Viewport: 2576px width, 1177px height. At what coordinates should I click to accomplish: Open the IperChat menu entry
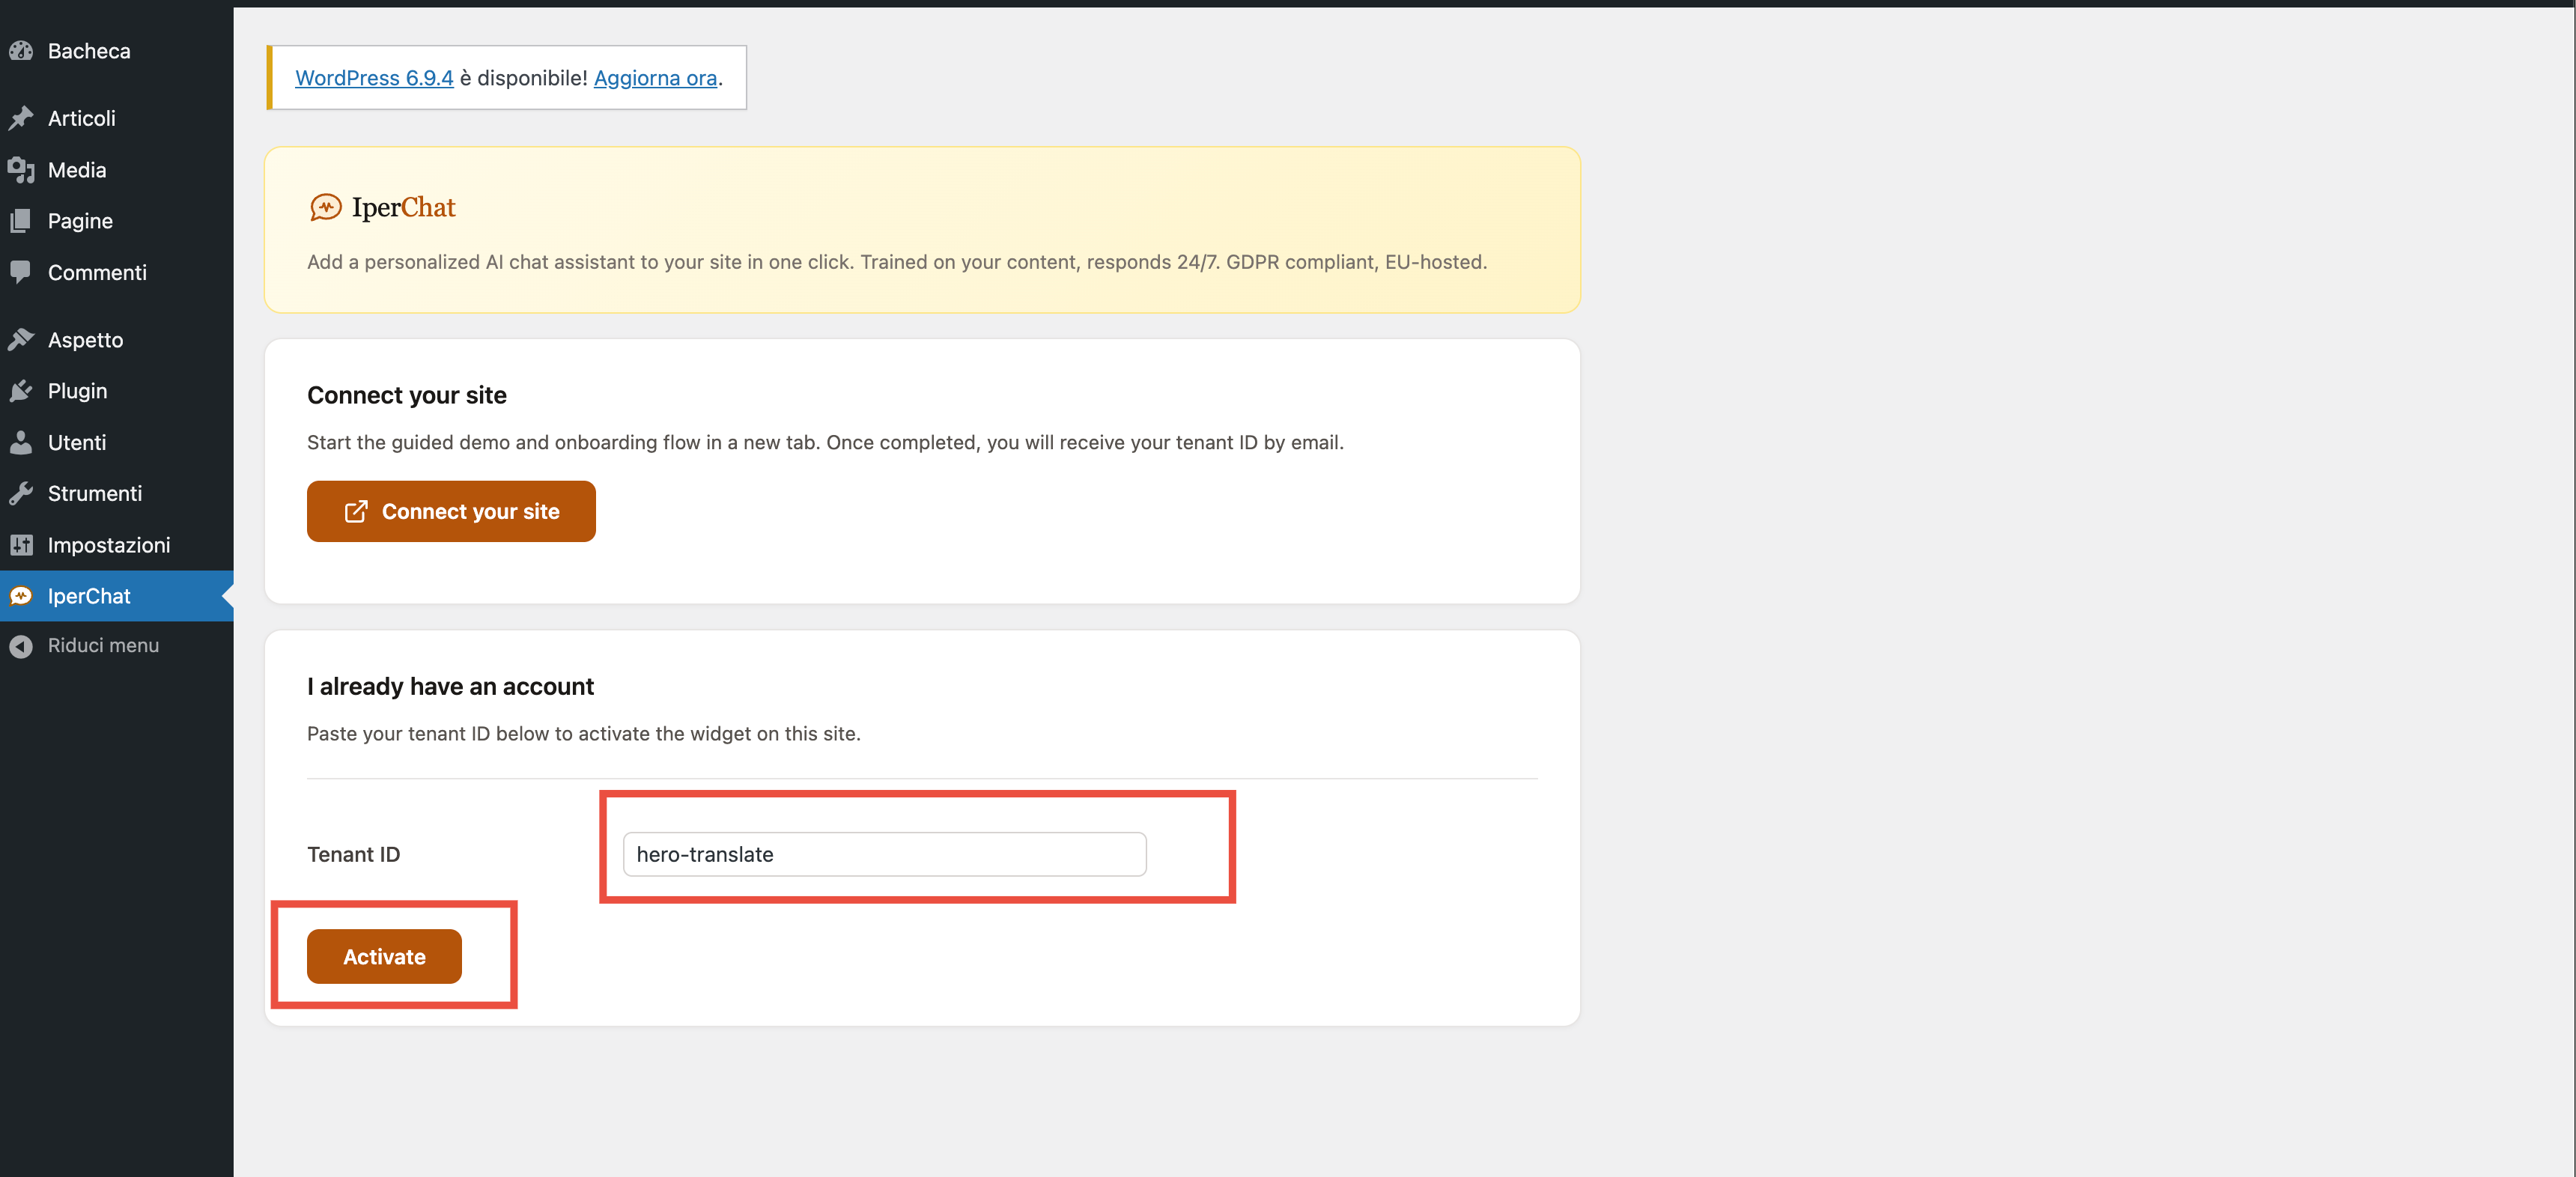coord(89,596)
